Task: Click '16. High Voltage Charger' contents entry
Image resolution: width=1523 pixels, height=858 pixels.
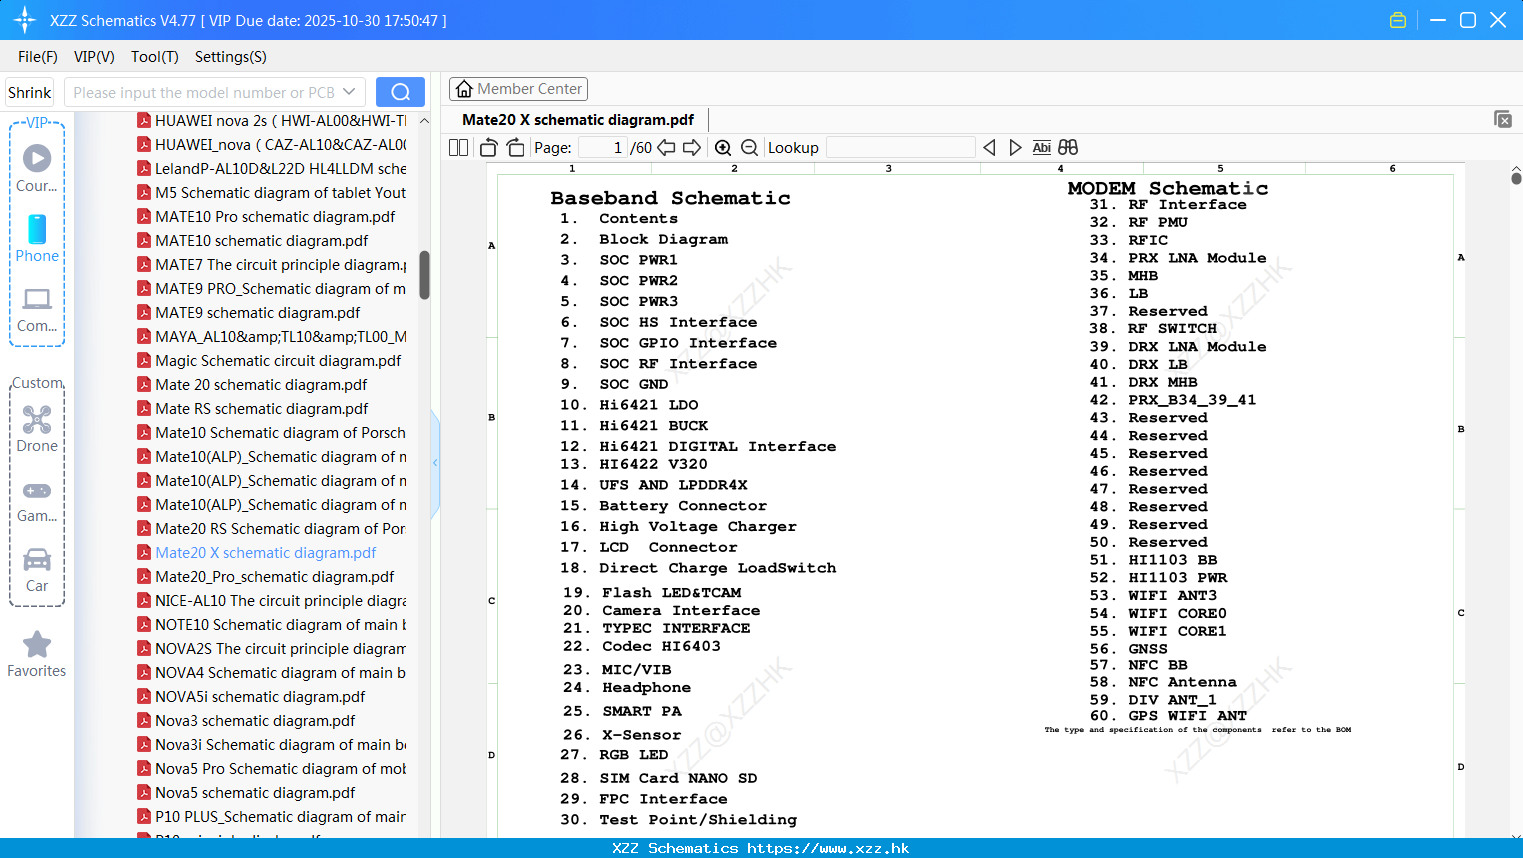Action: point(679,526)
